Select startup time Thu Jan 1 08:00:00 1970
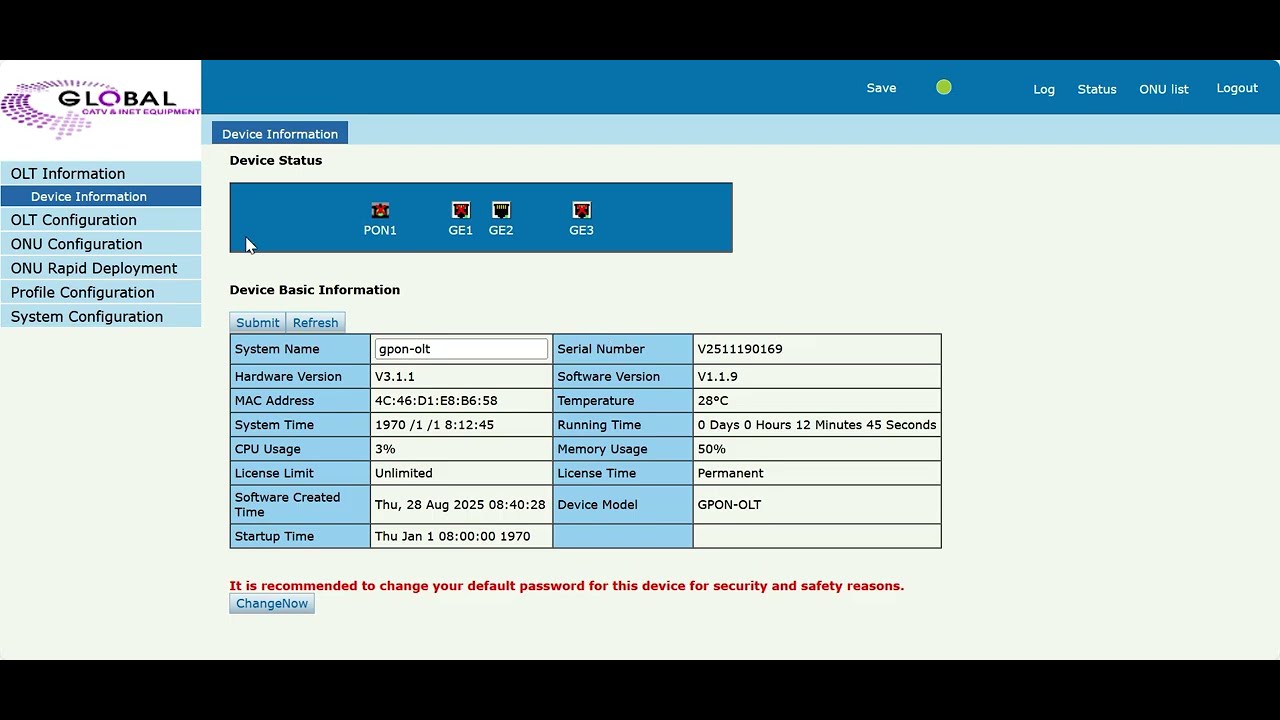 453,537
